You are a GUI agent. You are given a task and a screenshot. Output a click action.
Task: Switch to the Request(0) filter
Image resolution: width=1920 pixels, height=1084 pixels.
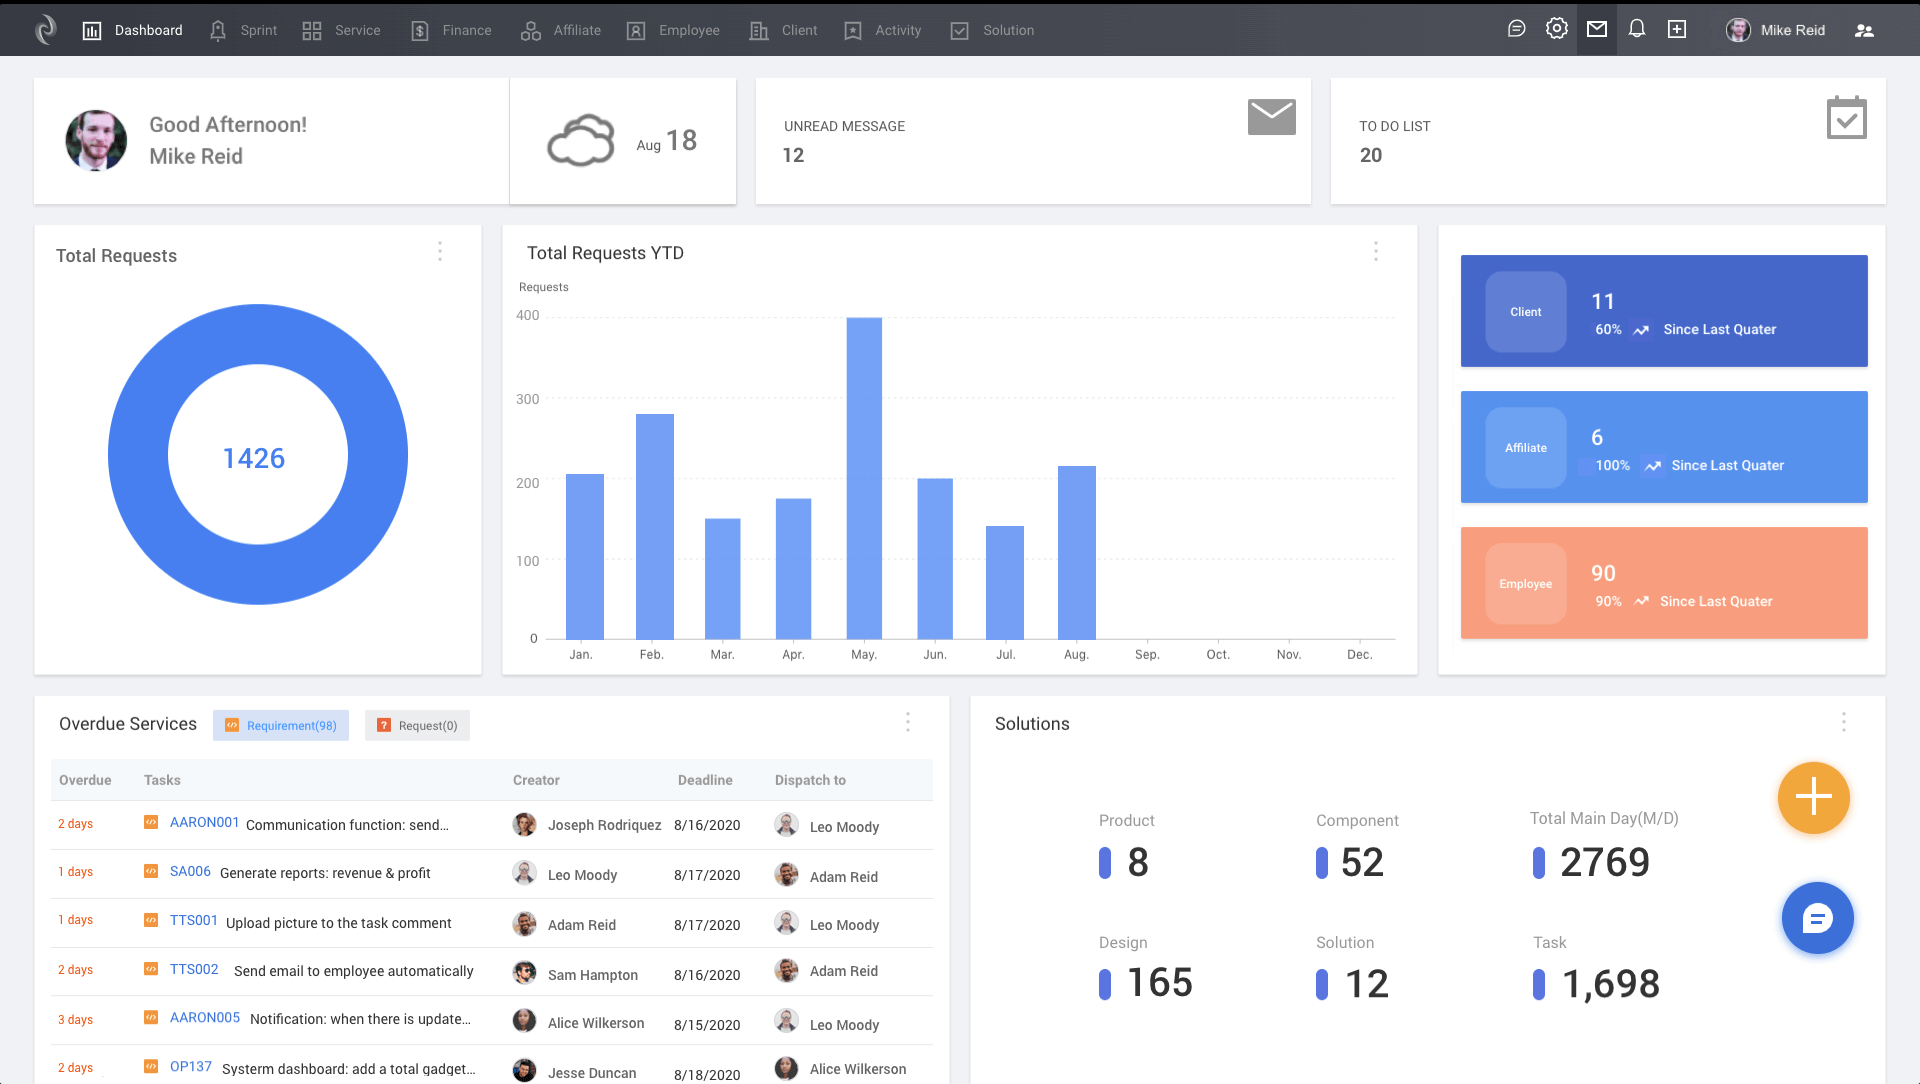(x=417, y=726)
